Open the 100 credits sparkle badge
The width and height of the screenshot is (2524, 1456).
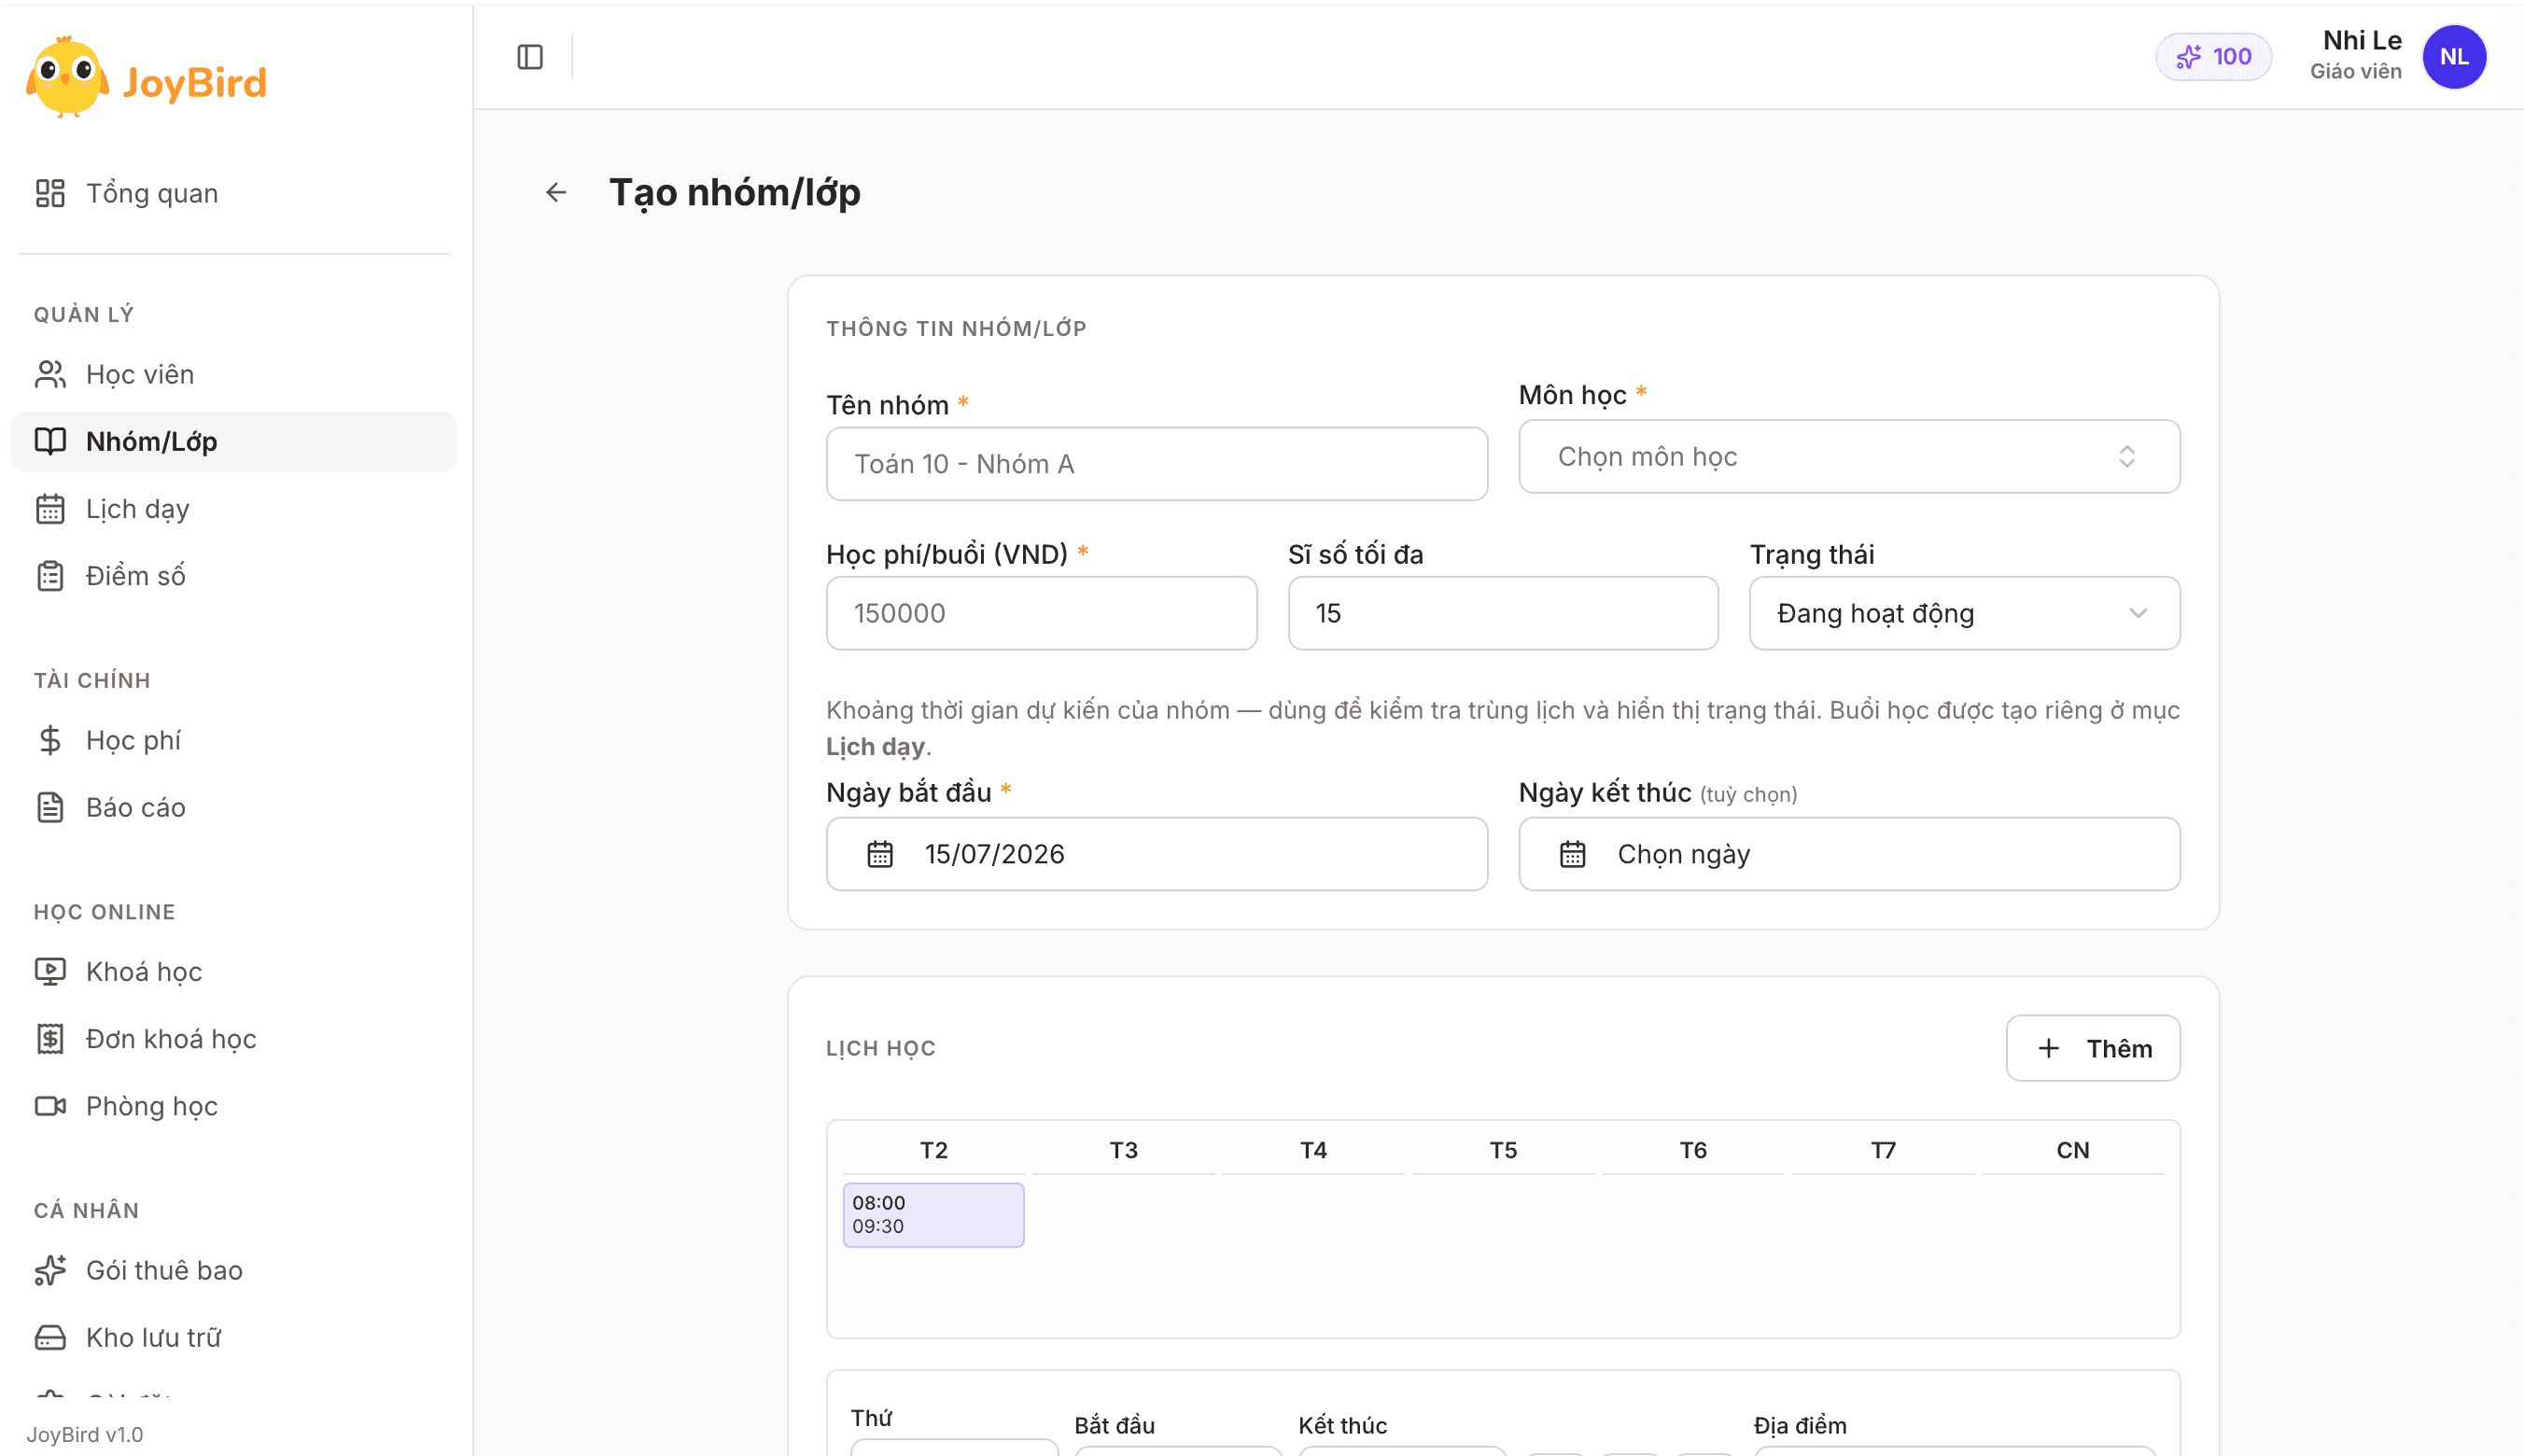tap(2213, 57)
